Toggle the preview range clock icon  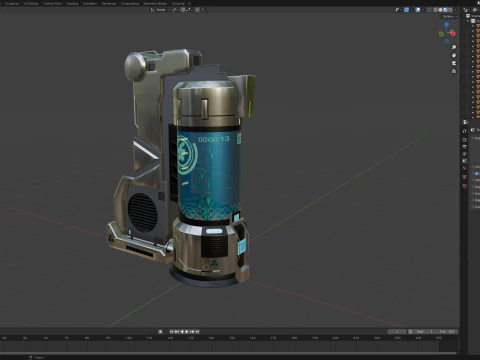pos(410,331)
